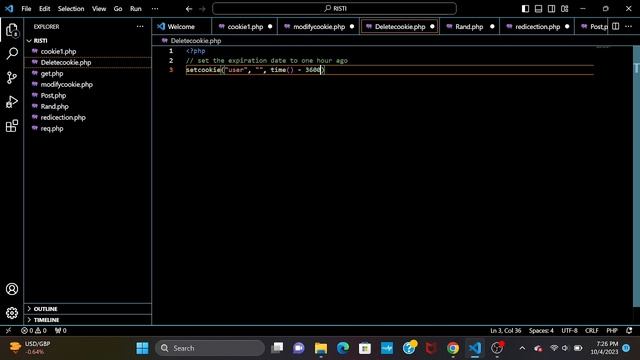Image resolution: width=640 pixels, height=360 pixels.
Task: Open the Run menu
Action: pos(136,9)
